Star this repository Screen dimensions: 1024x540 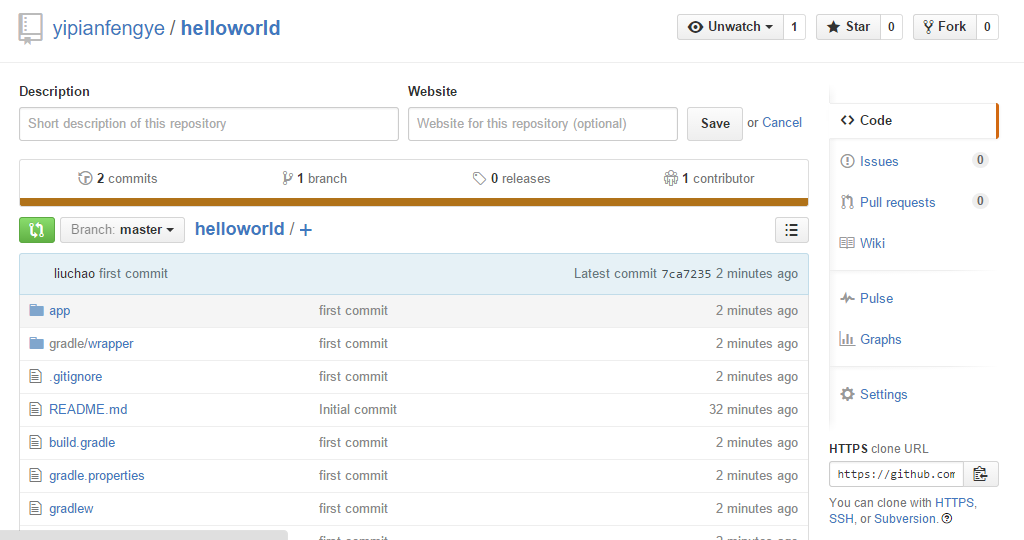coord(847,27)
